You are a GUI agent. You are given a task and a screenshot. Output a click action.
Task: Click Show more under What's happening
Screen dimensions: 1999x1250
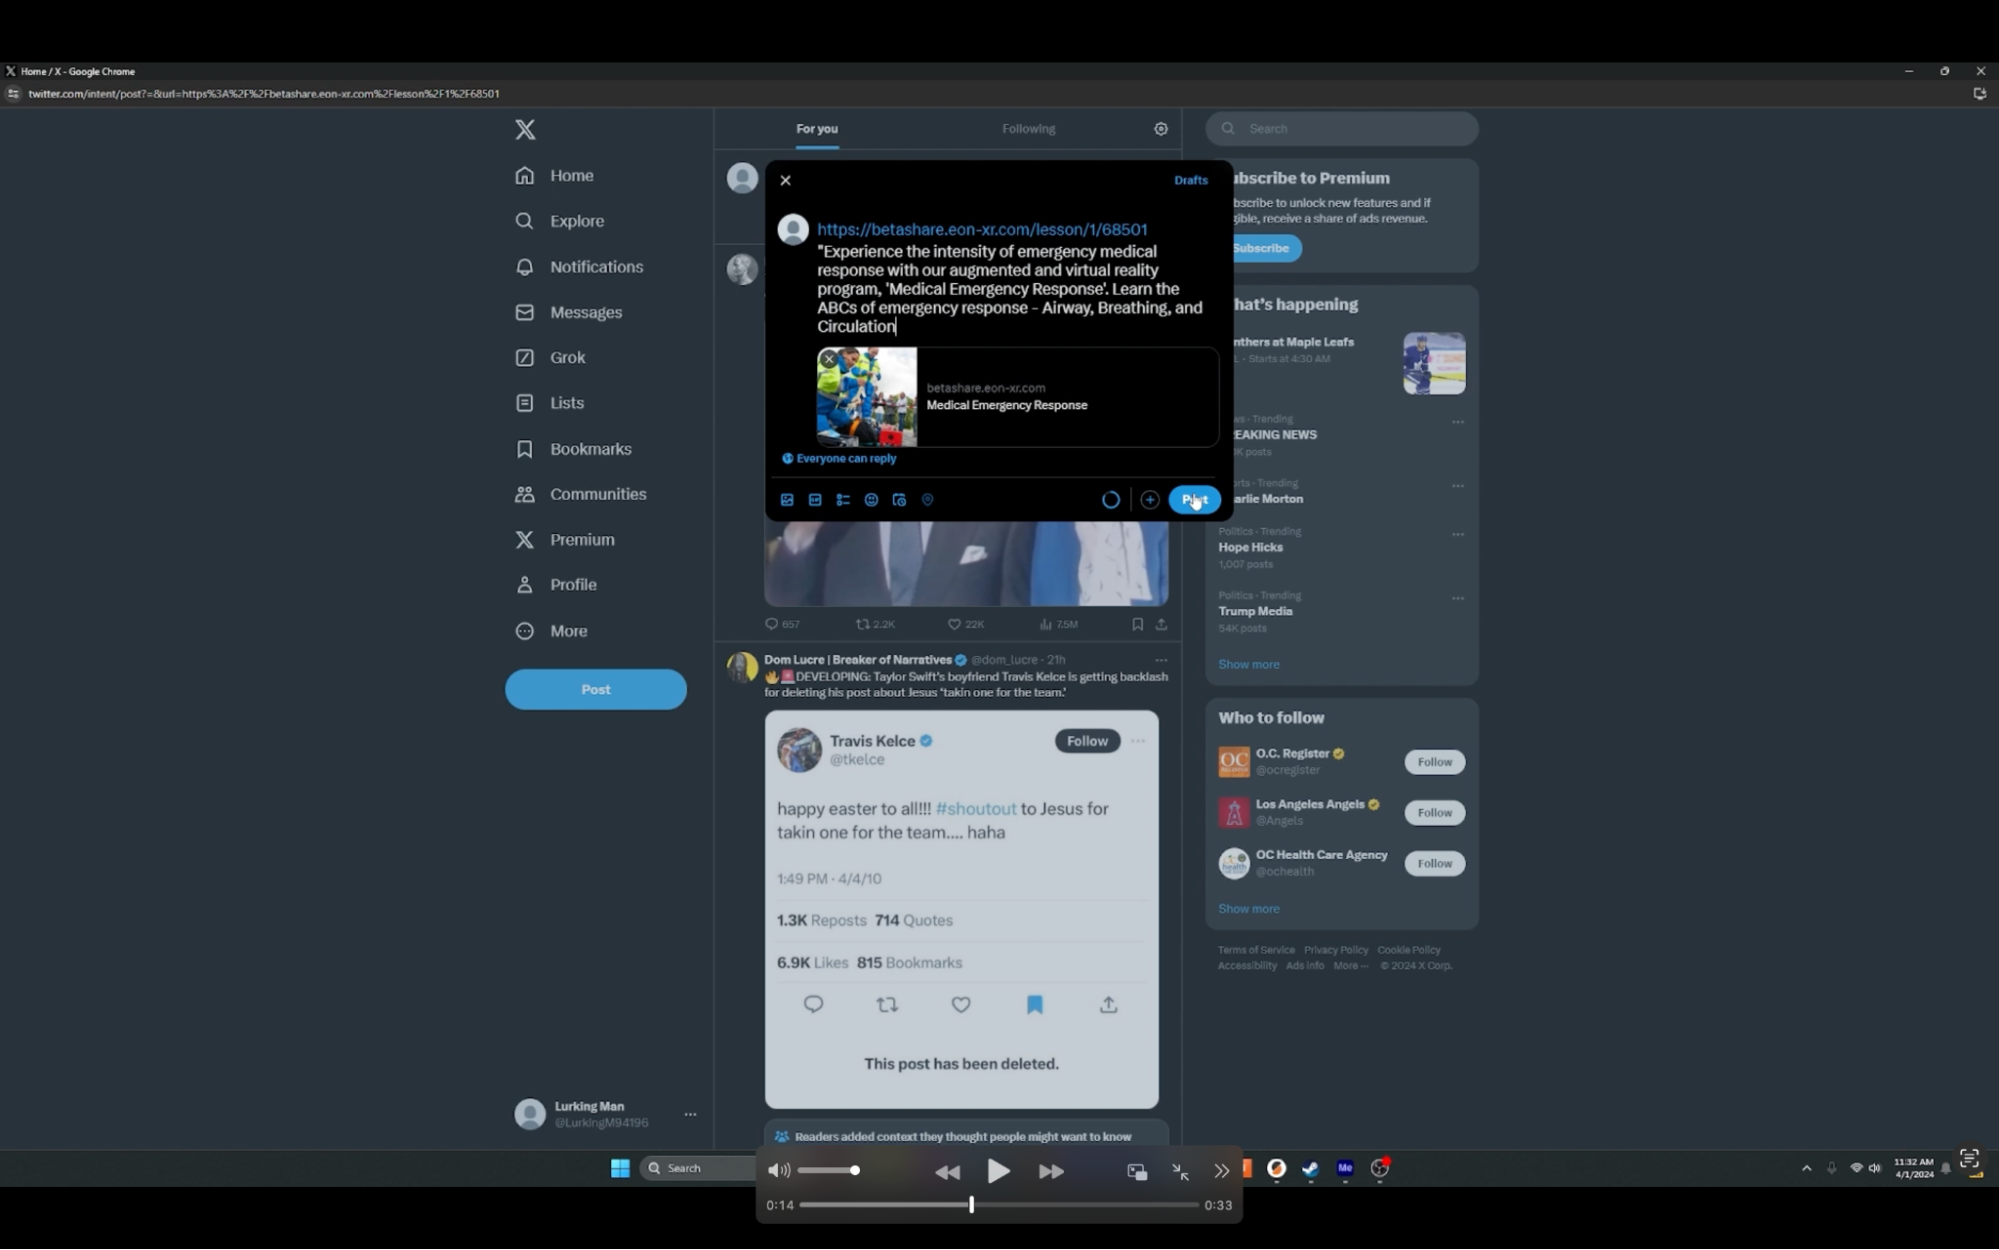pyautogui.click(x=1248, y=665)
